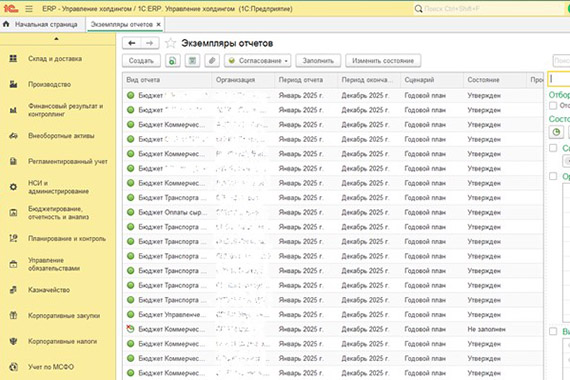Screen dimensions: 570x380
Task: Click green status icon of Бюджет Оплаты сыр row
Action: pyautogui.click(x=131, y=212)
